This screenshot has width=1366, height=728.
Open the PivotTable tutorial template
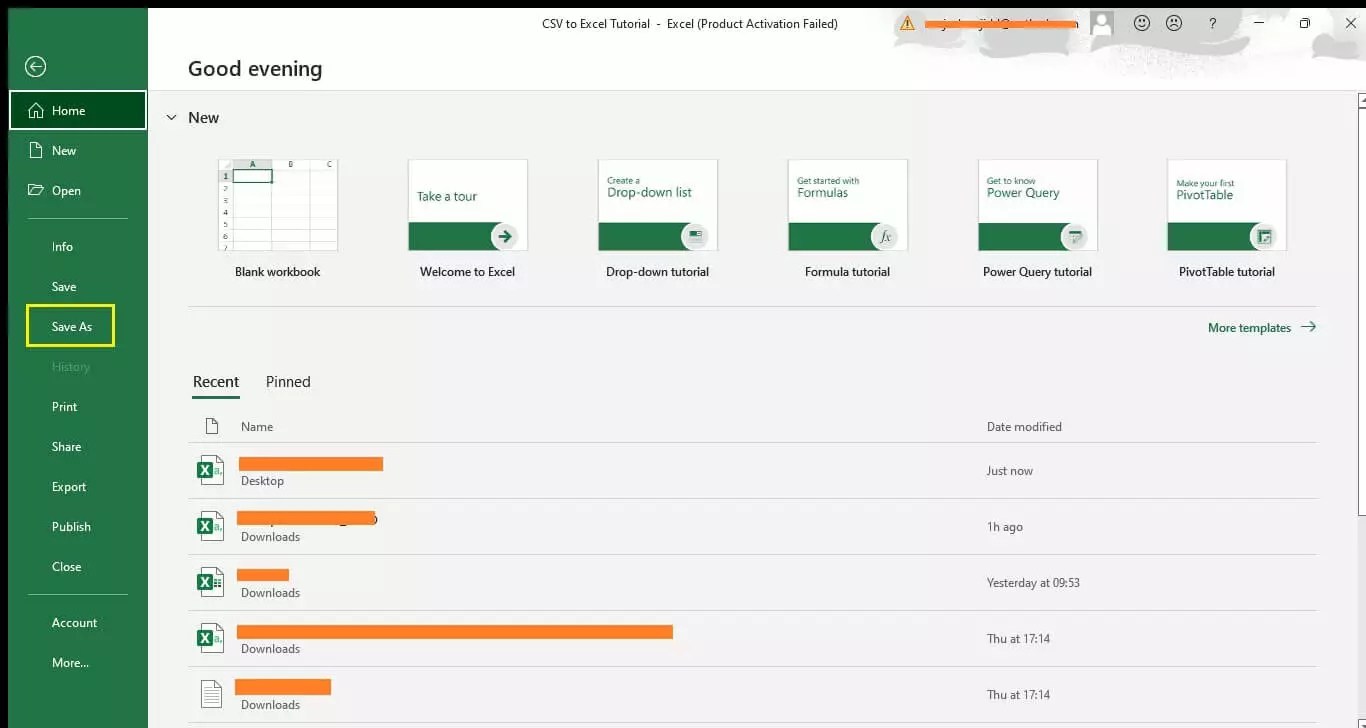point(1226,205)
